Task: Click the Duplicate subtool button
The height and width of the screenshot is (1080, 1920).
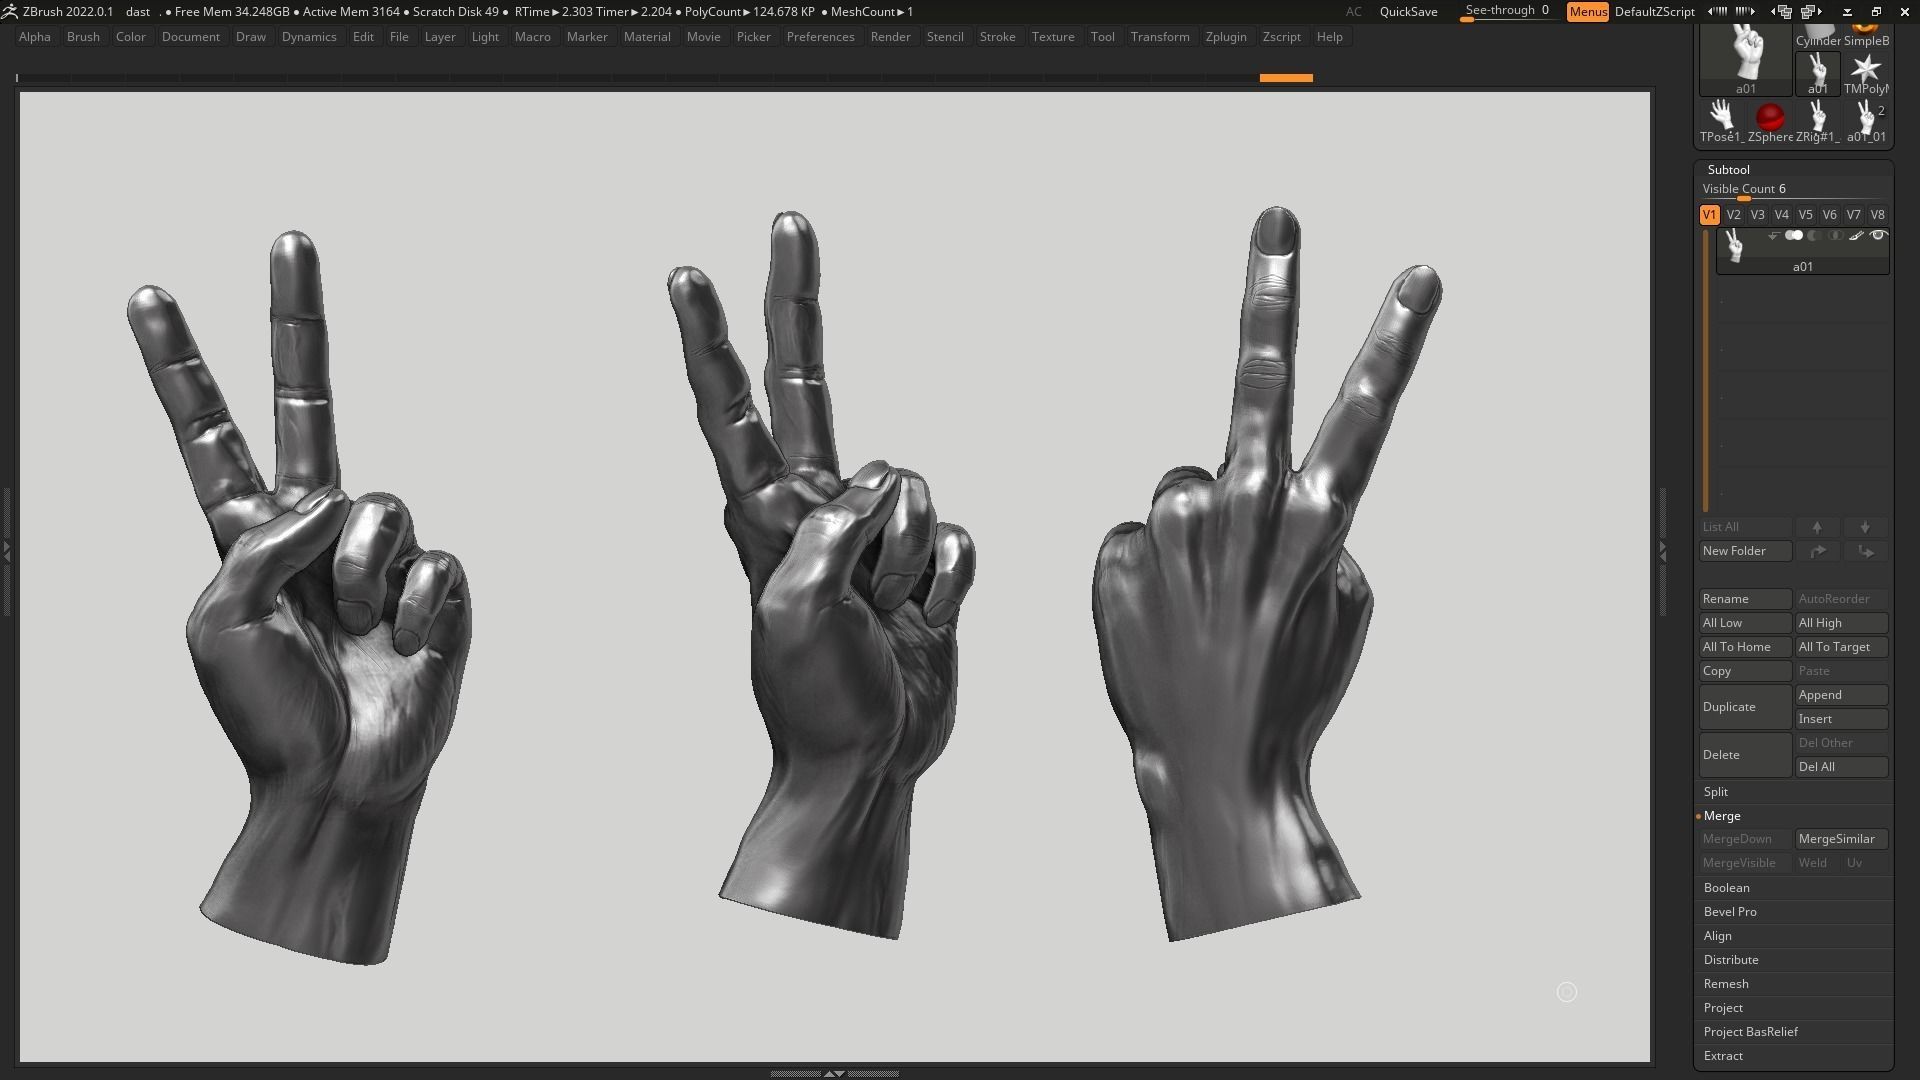Action: pos(1745,707)
